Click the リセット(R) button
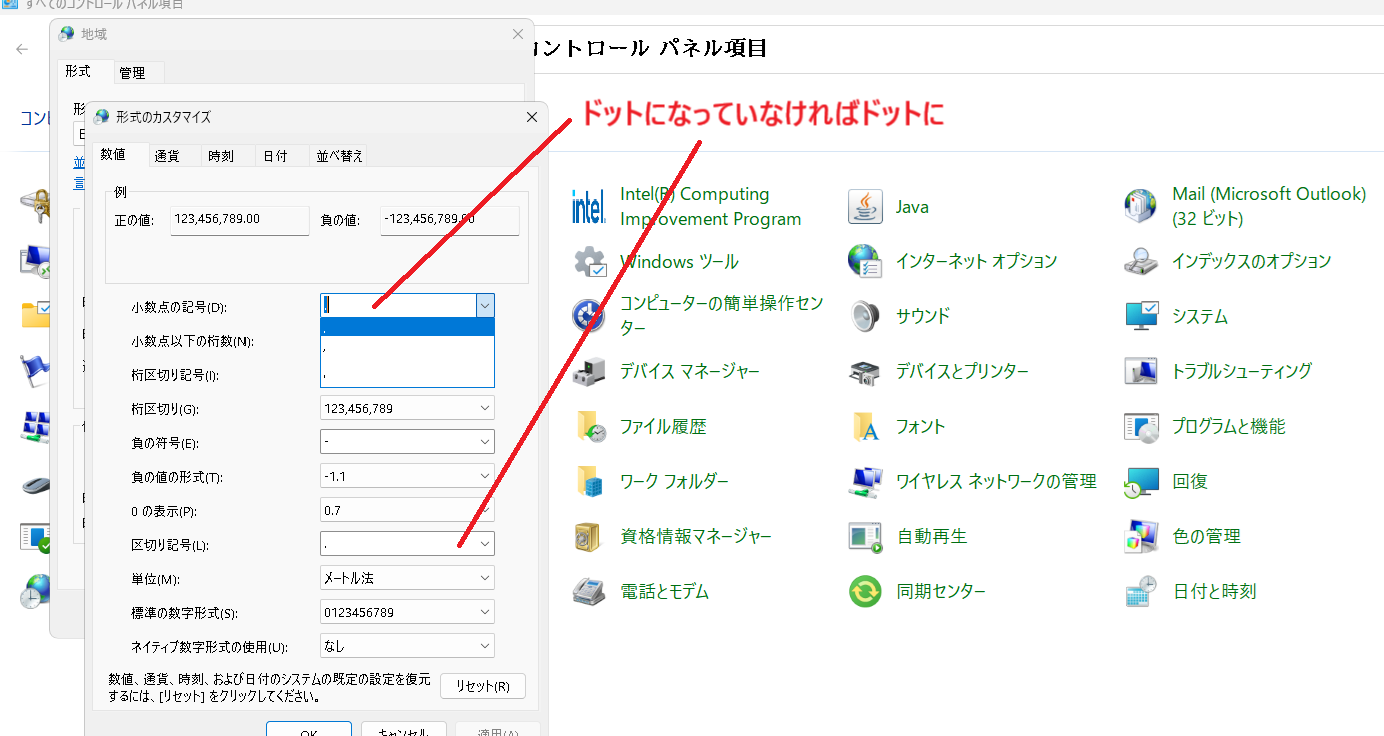 pyautogui.click(x=483, y=686)
